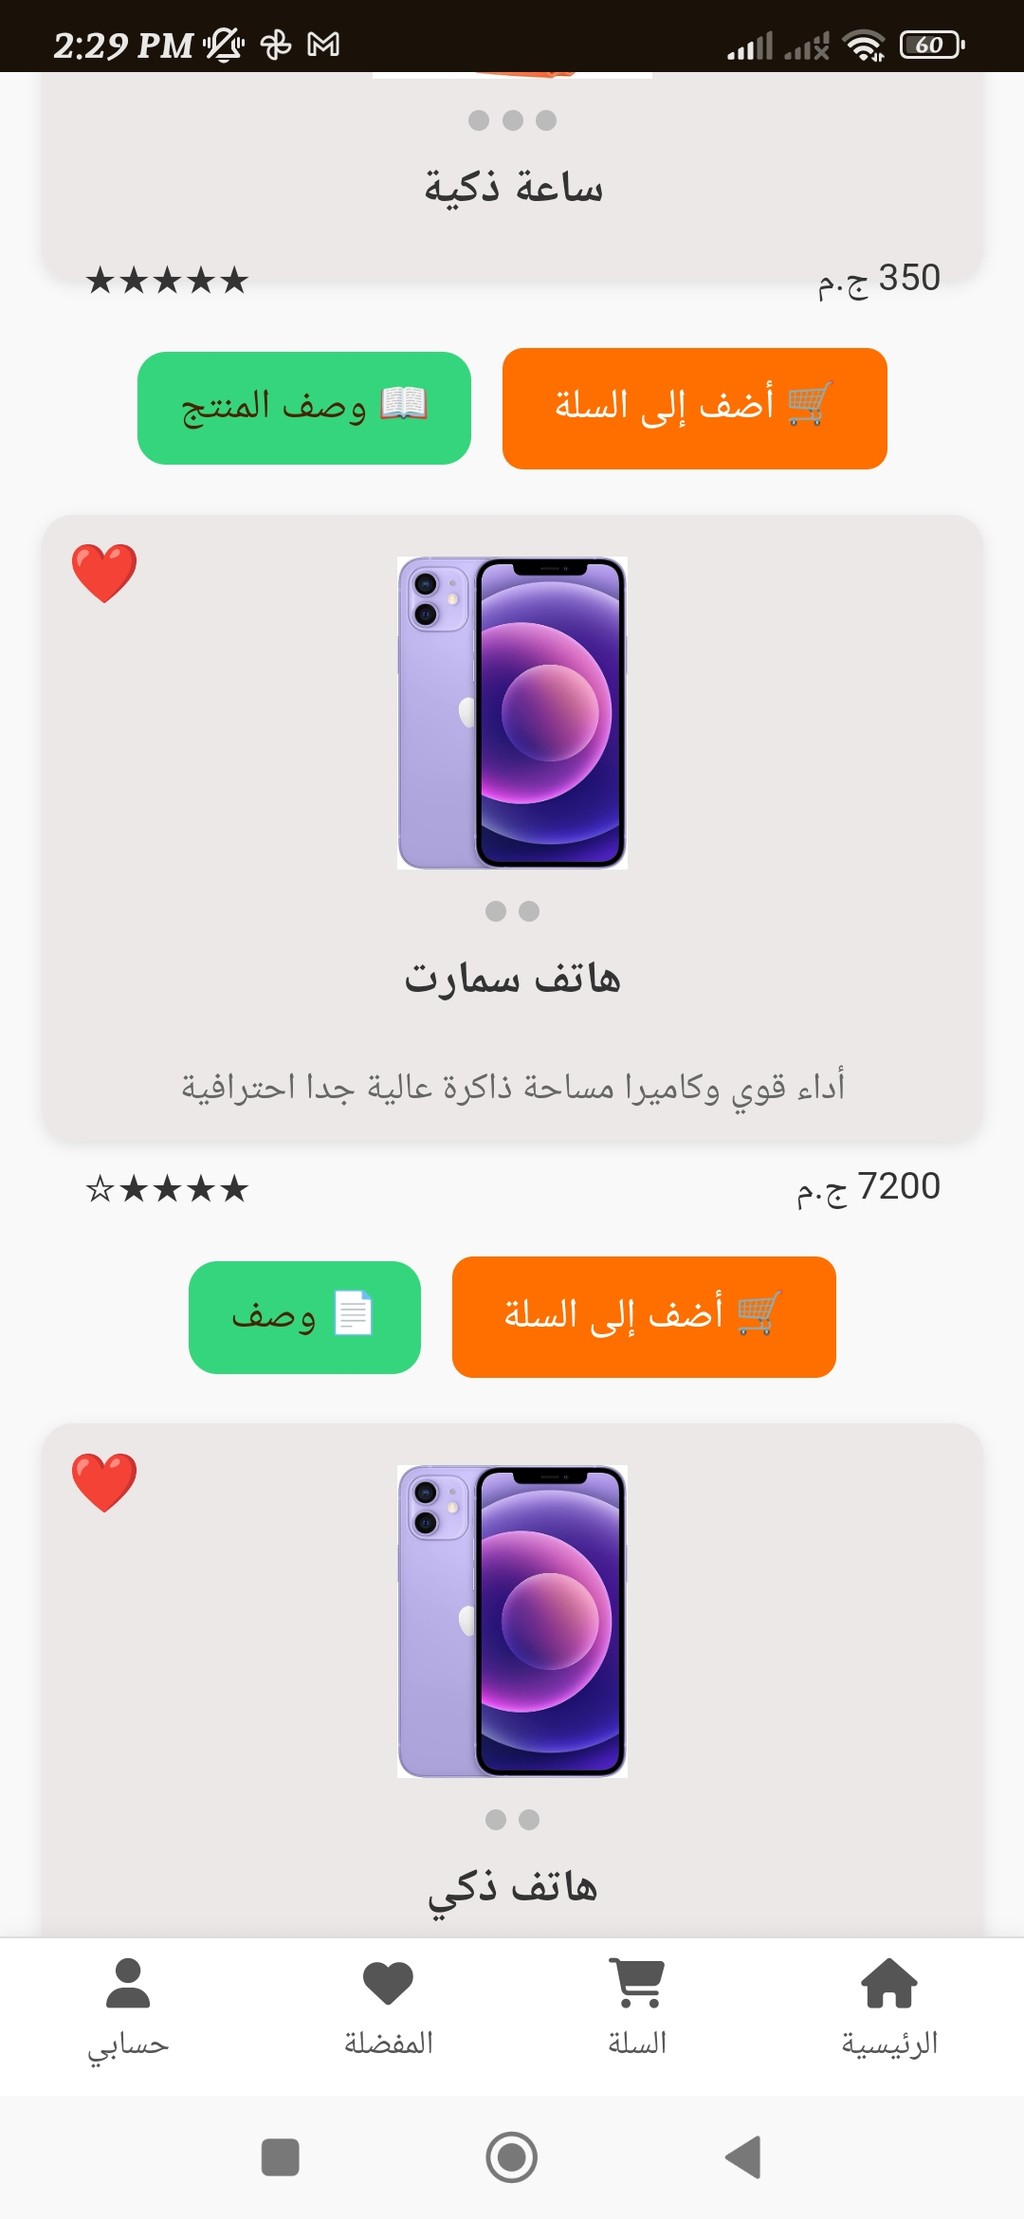Screen dimensions: 1024x2219
Task: Tap the هاتف ذكي phone image
Action: click(512, 1621)
